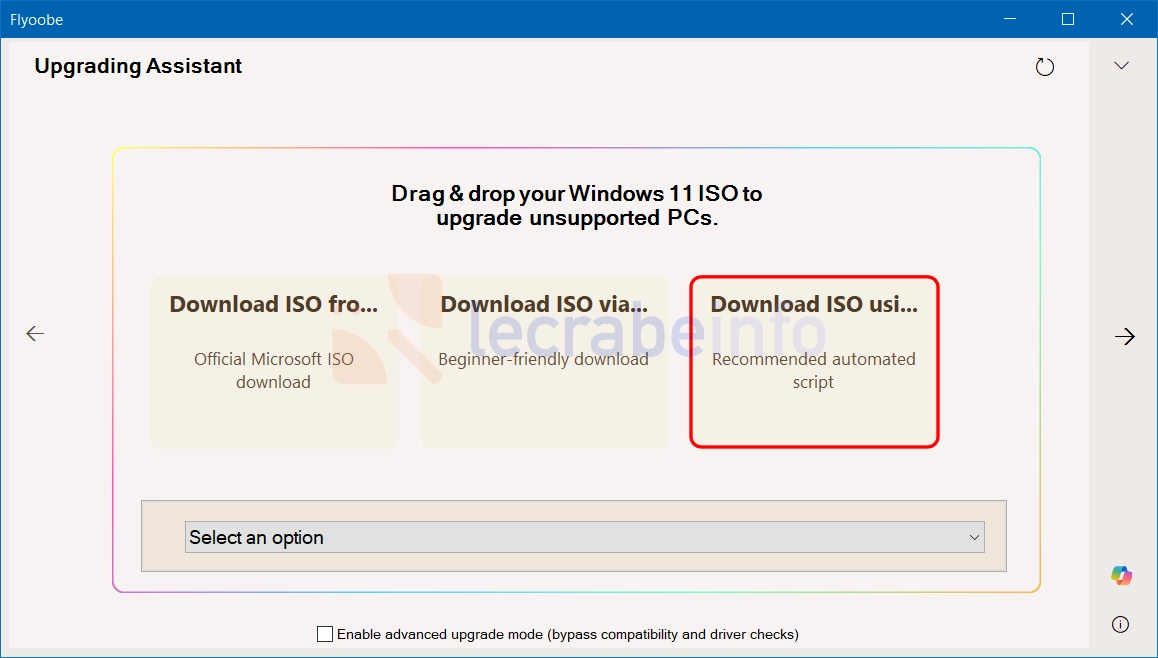Image resolution: width=1158 pixels, height=658 pixels.
Task: Click the dropdown arrow of option combo box
Action: pos(974,538)
